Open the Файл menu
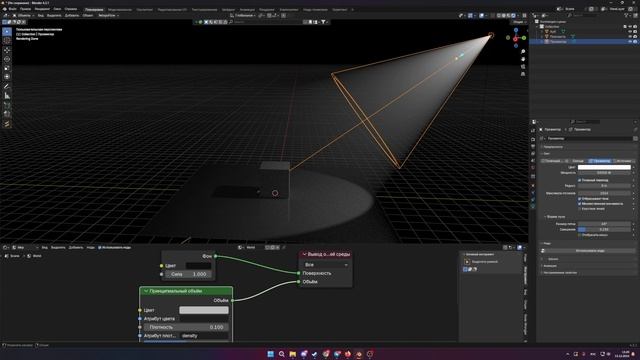 coord(13,9)
